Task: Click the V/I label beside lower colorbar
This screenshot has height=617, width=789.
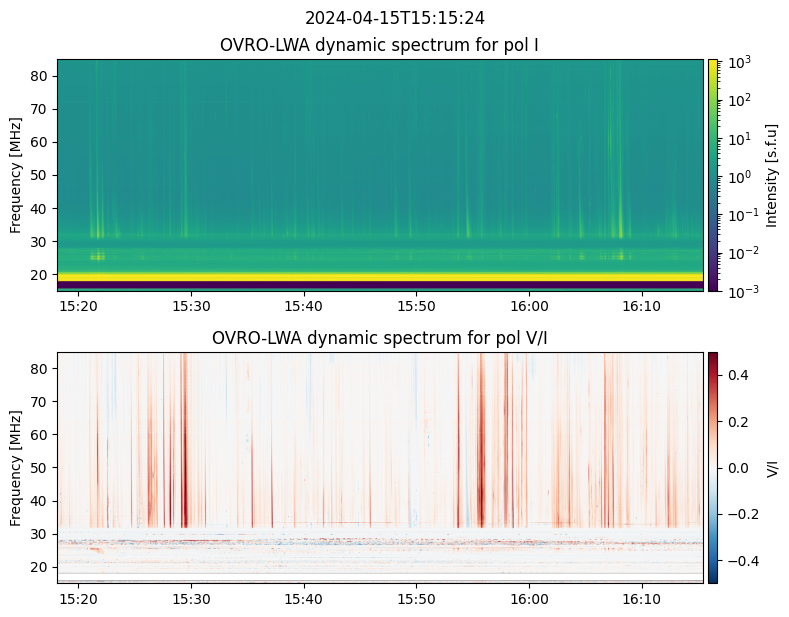Action: coord(771,467)
